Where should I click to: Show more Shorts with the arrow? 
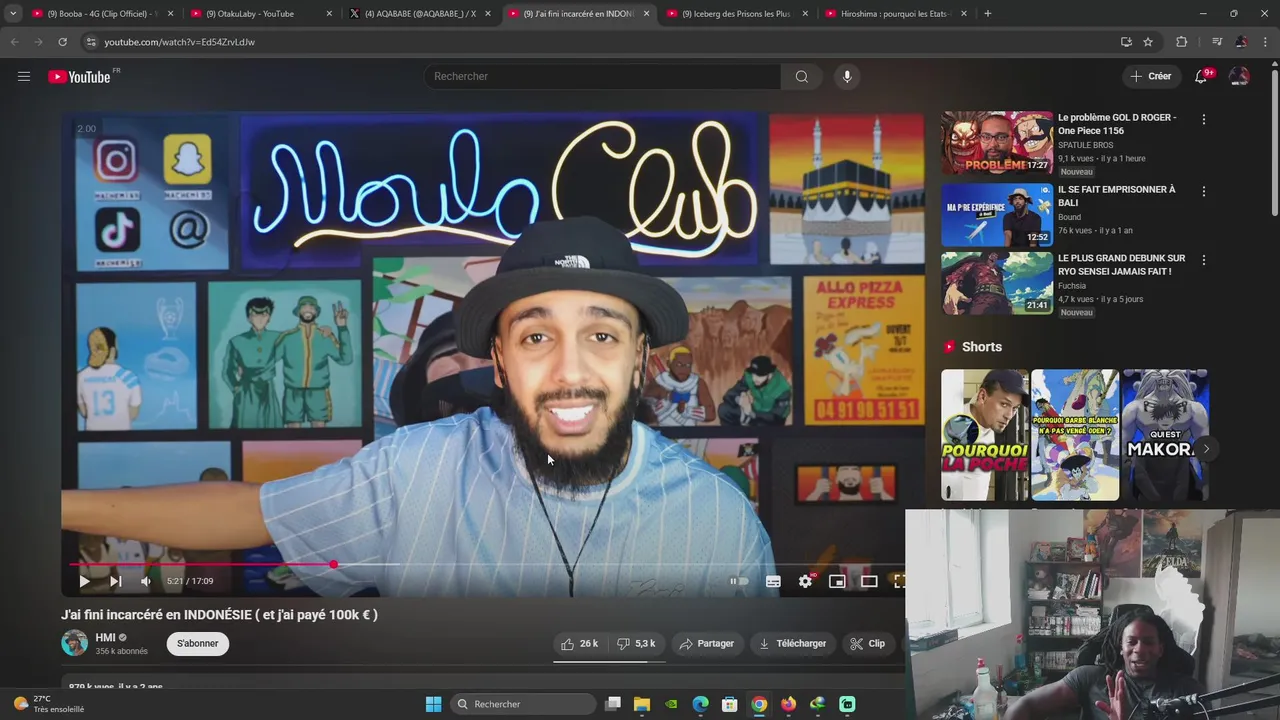(1206, 449)
